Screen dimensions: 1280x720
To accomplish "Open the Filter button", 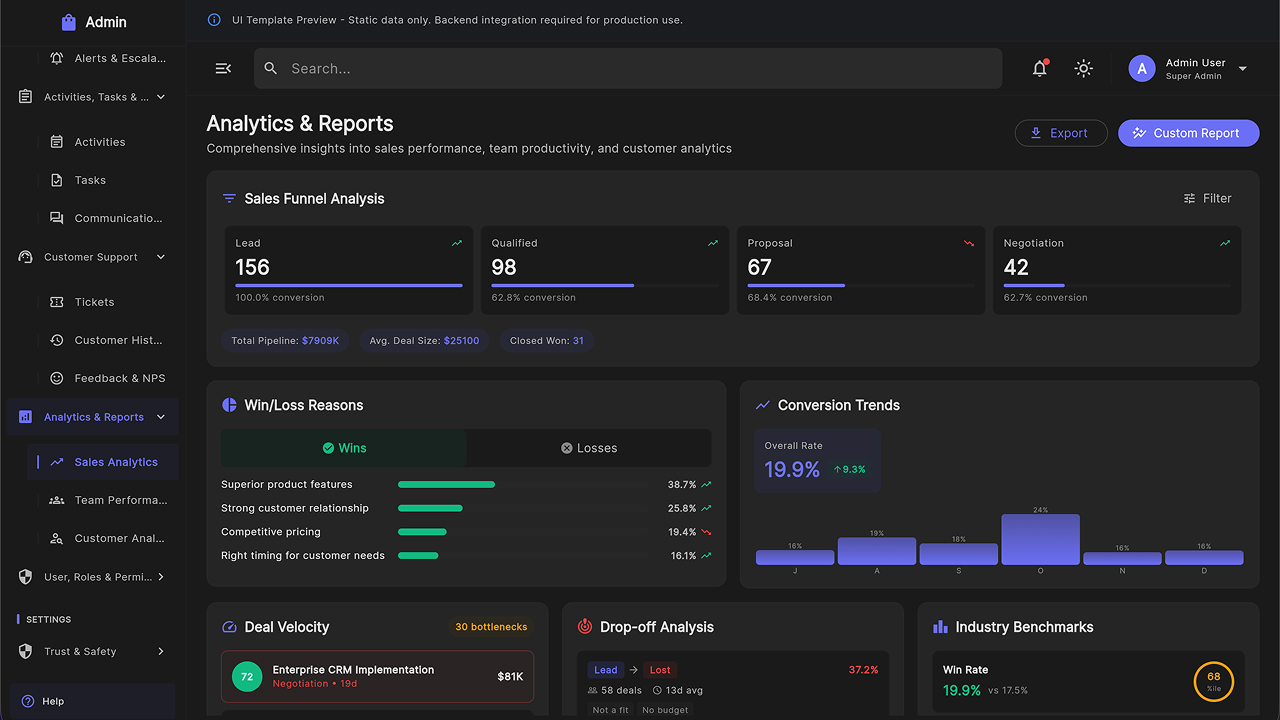I will point(1207,198).
